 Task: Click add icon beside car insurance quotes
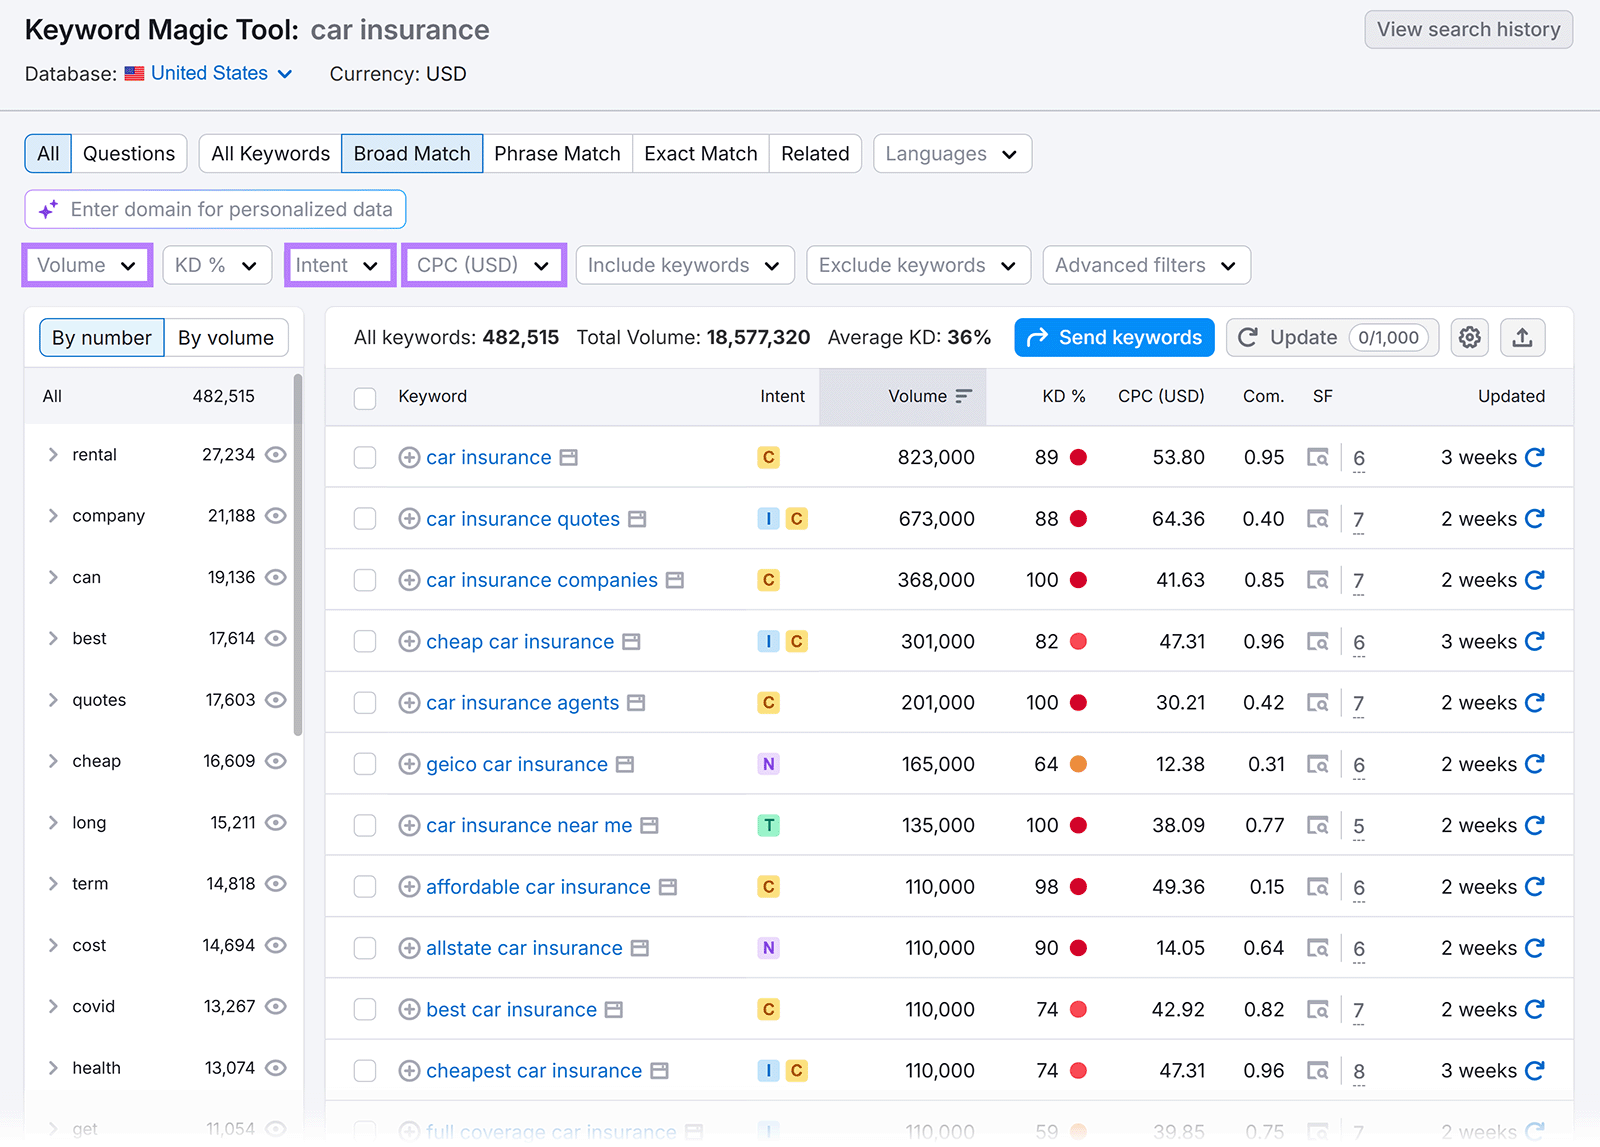click(409, 519)
